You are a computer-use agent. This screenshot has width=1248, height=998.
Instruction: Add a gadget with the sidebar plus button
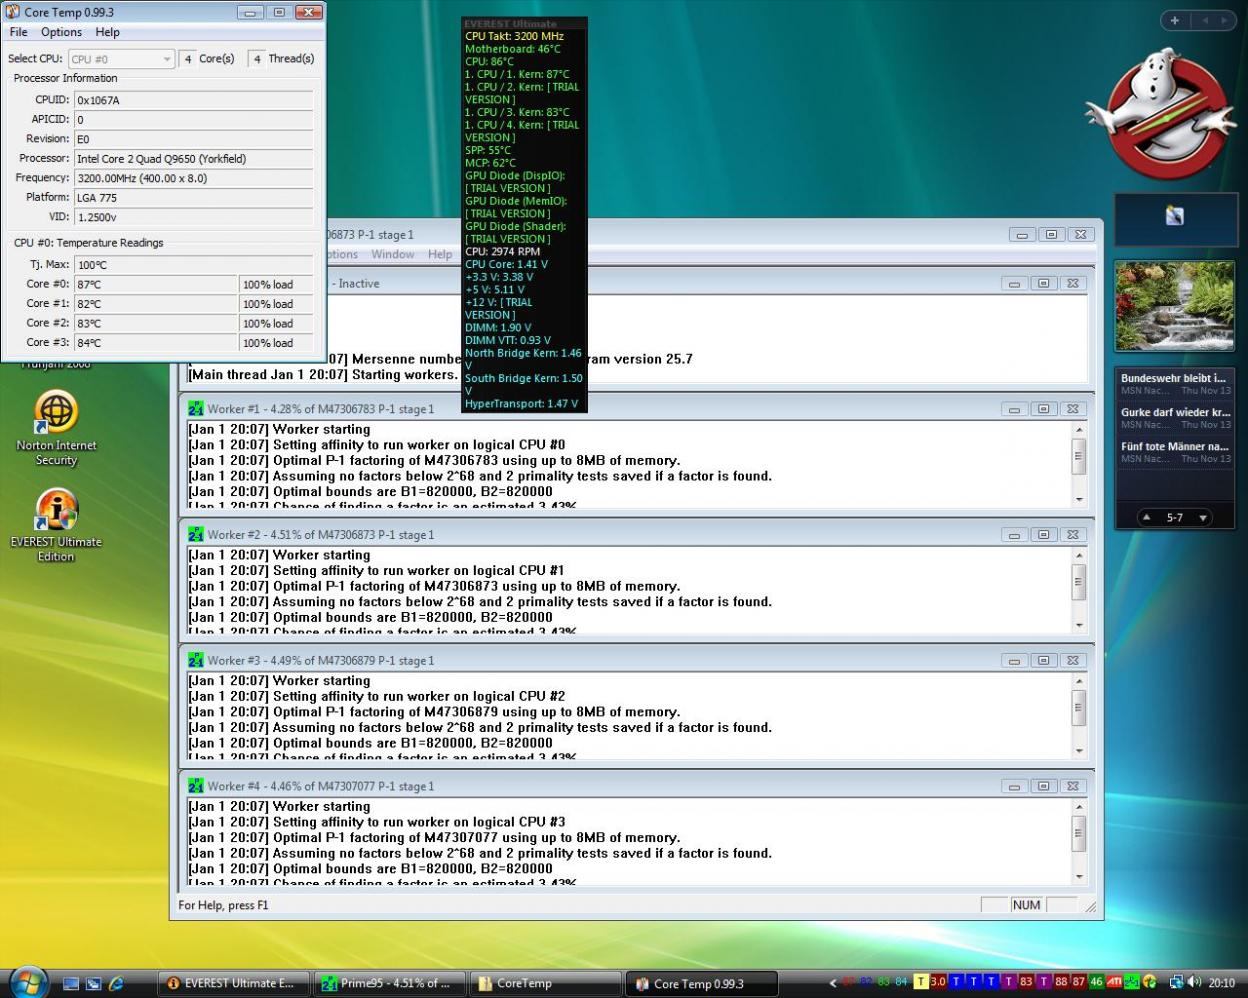[1175, 20]
